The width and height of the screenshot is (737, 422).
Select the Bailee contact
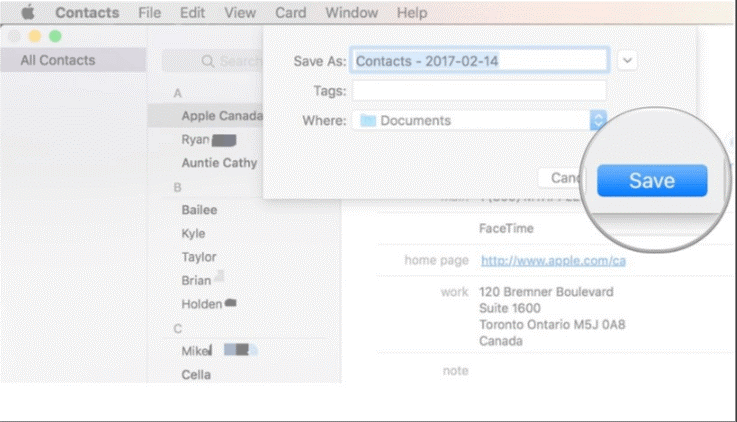pyautogui.click(x=199, y=210)
